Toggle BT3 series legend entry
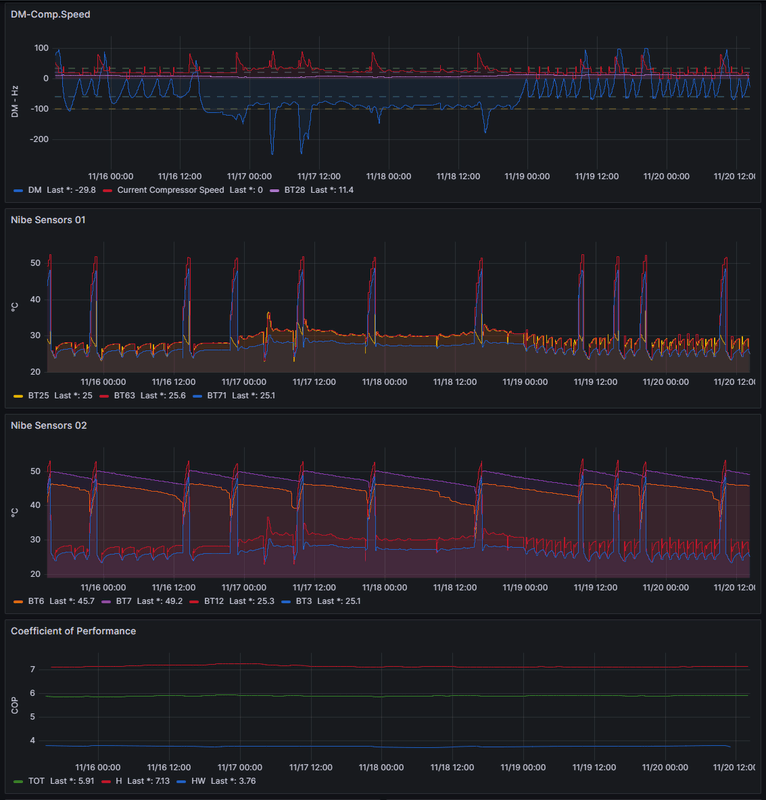The width and height of the screenshot is (766, 800). point(304,601)
